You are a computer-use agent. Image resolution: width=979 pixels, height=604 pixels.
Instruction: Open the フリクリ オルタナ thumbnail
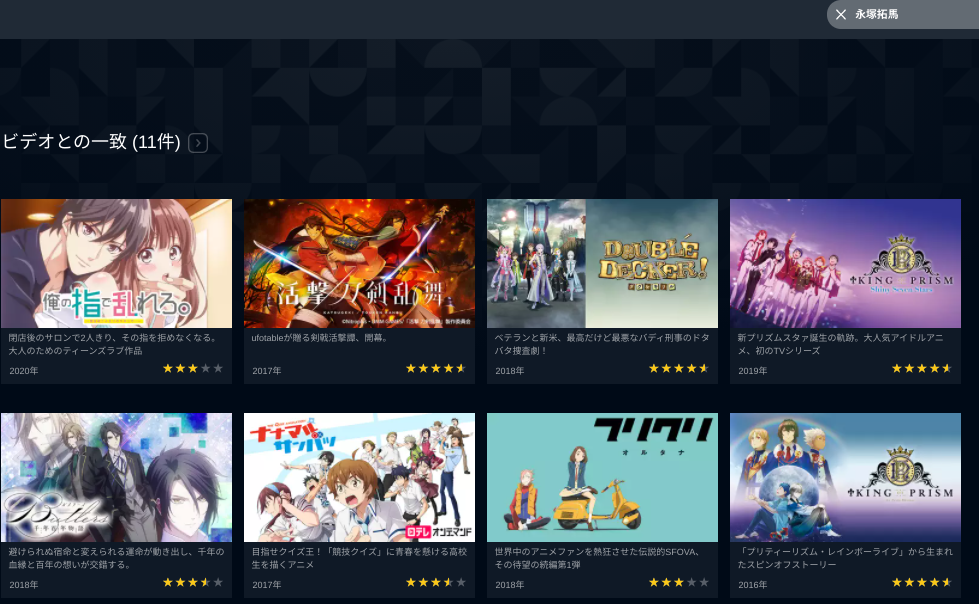click(x=602, y=477)
